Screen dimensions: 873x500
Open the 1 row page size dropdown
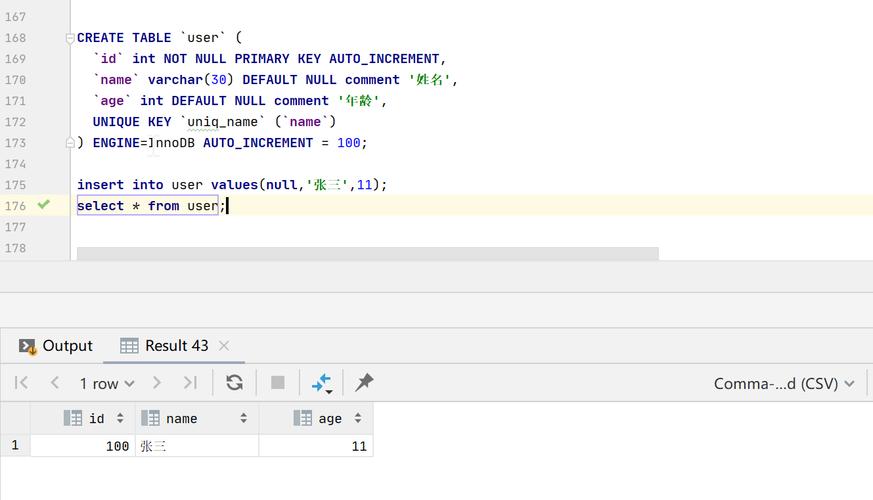pos(107,384)
